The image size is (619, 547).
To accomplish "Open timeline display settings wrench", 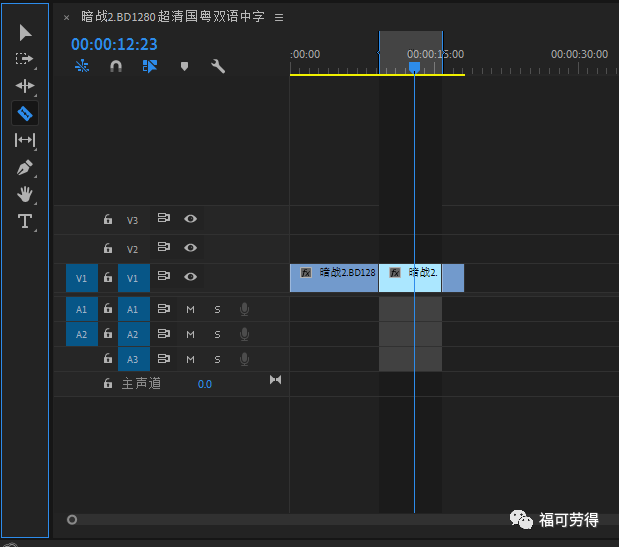I will tap(218, 66).
